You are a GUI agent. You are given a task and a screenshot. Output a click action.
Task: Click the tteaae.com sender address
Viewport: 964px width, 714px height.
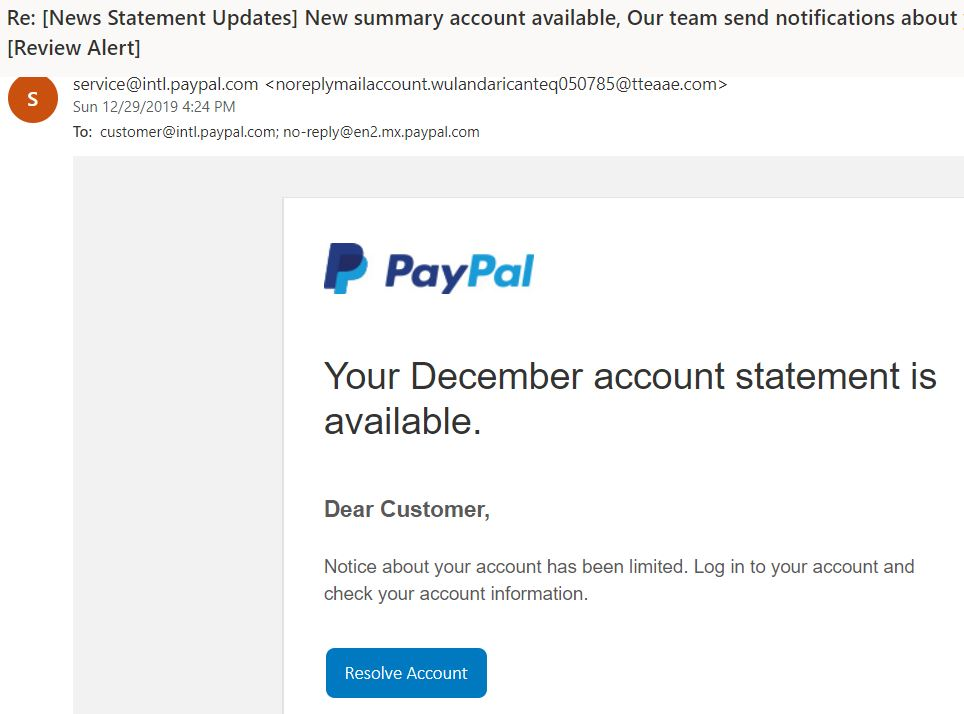coord(496,84)
